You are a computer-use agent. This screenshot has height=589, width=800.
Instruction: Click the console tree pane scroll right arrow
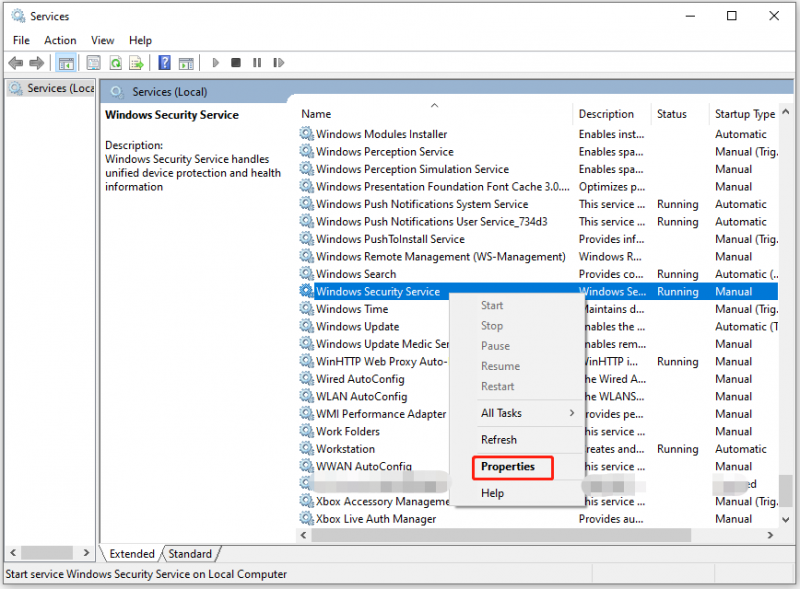[86, 553]
